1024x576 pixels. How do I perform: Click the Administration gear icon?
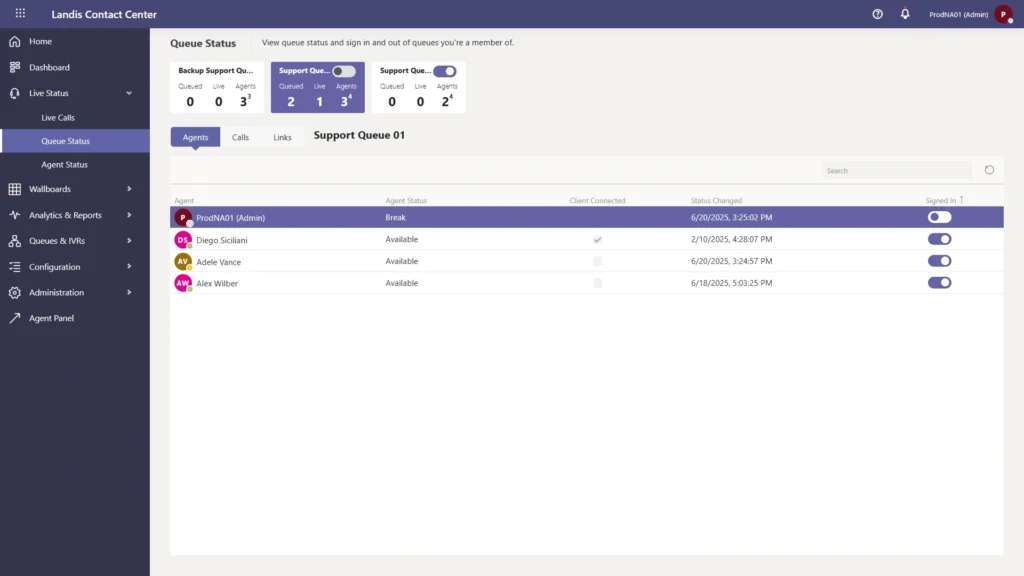pos(14,293)
